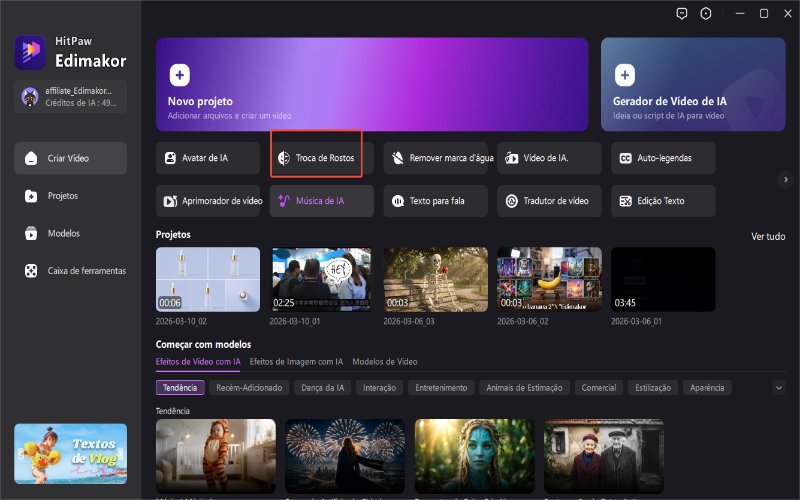
Task: Click the Remover marca d'água eraser icon
Action: coord(397,158)
